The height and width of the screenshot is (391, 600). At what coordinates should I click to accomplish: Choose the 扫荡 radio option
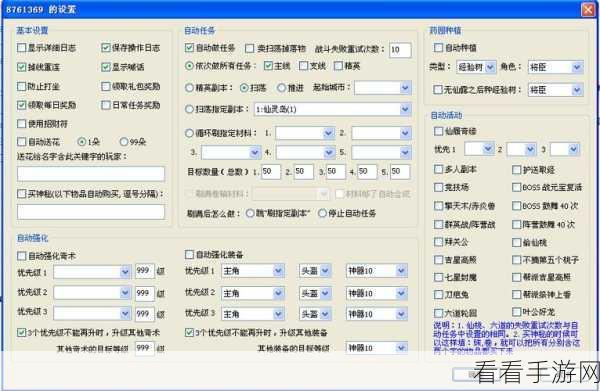point(244,88)
